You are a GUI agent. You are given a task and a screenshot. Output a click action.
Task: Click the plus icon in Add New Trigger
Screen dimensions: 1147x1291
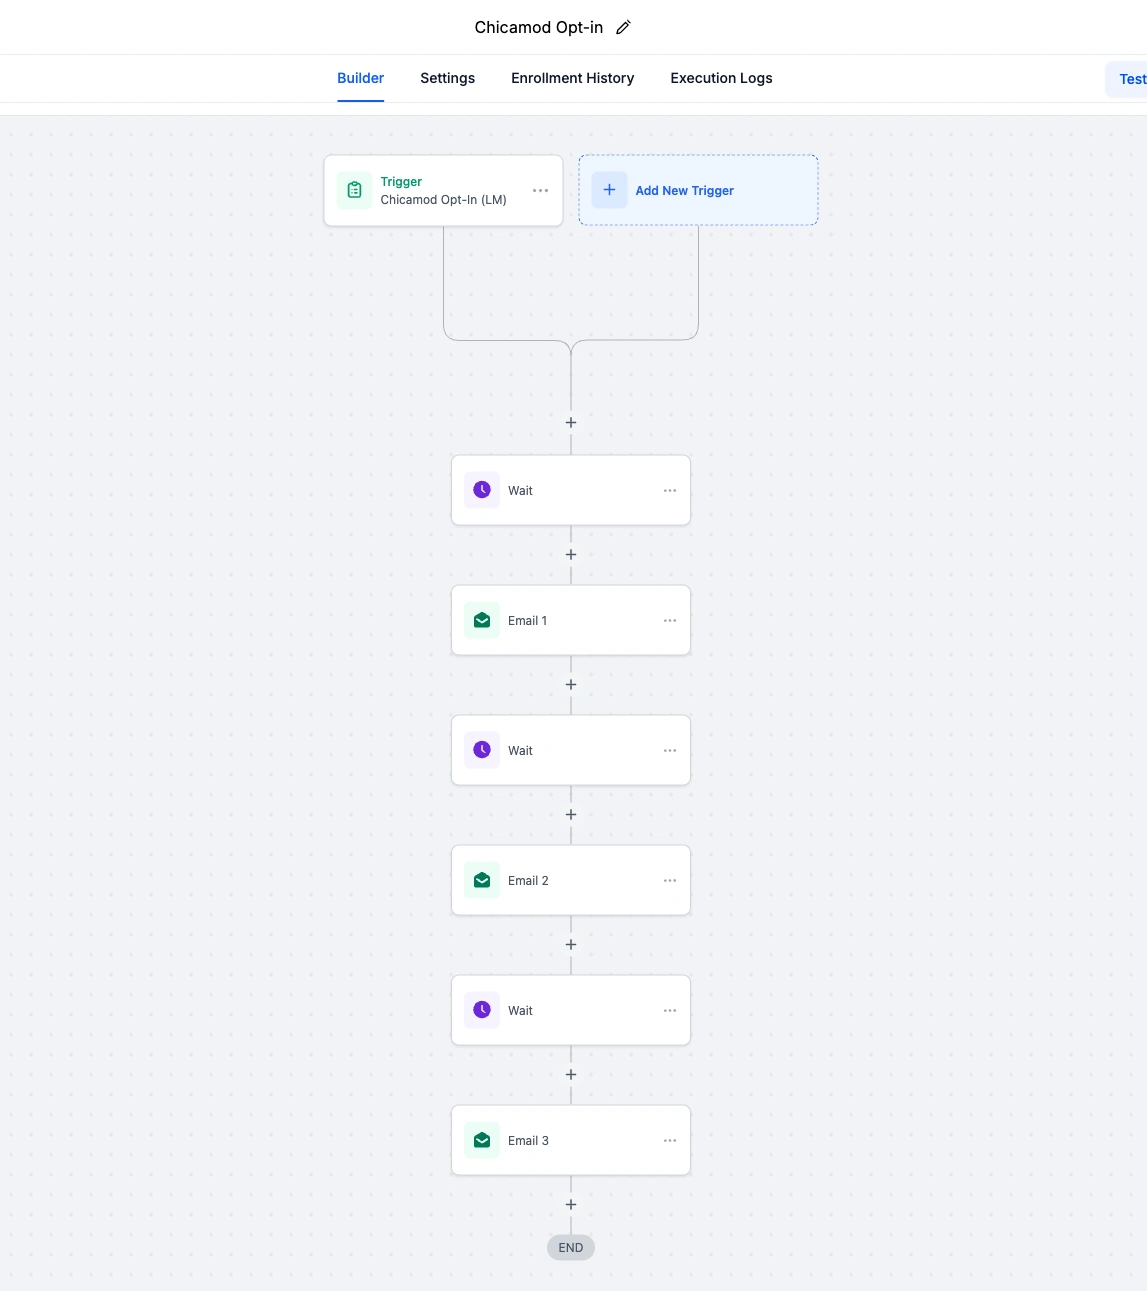pyautogui.click(x=609, y=190)
